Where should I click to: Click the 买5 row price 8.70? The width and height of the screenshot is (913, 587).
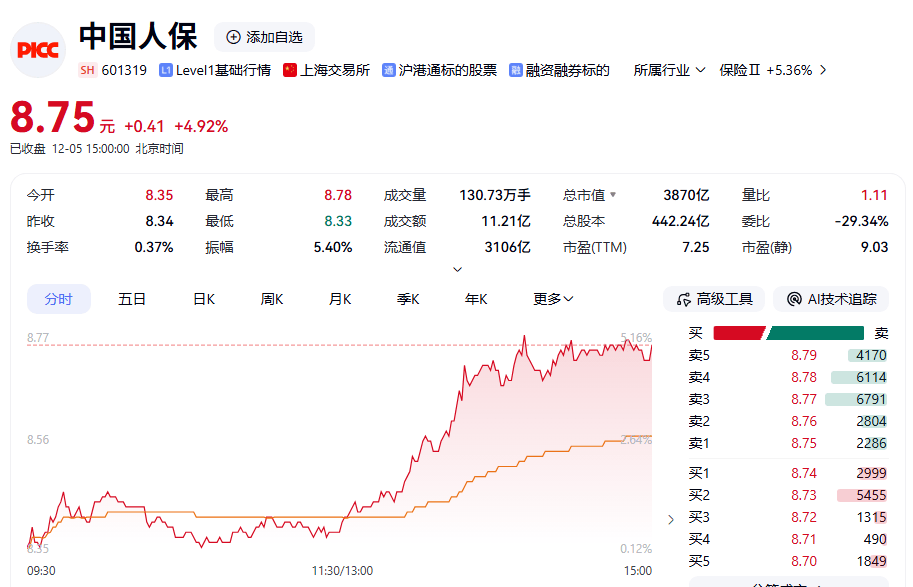[804, 562]
